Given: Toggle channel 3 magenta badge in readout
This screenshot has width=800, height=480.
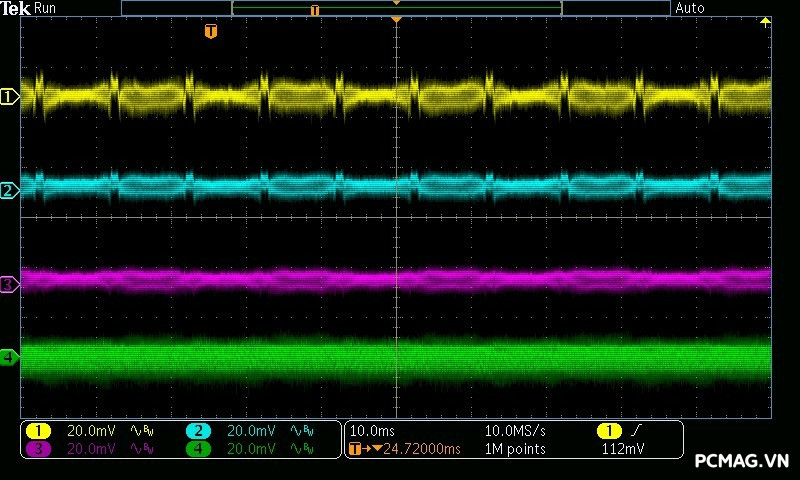Looking at the screenshot, I should [x=38, y=449].
